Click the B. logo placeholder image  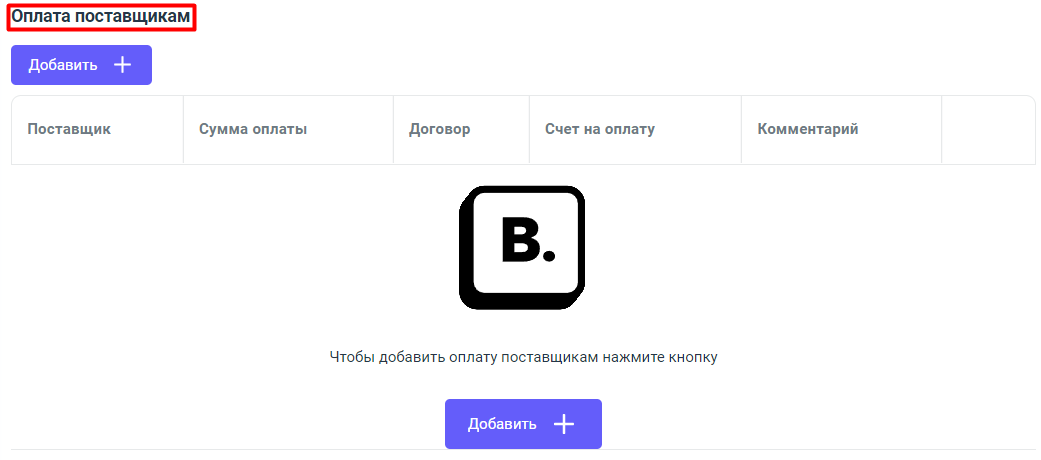pyautogui.click(x=521, y=247)
